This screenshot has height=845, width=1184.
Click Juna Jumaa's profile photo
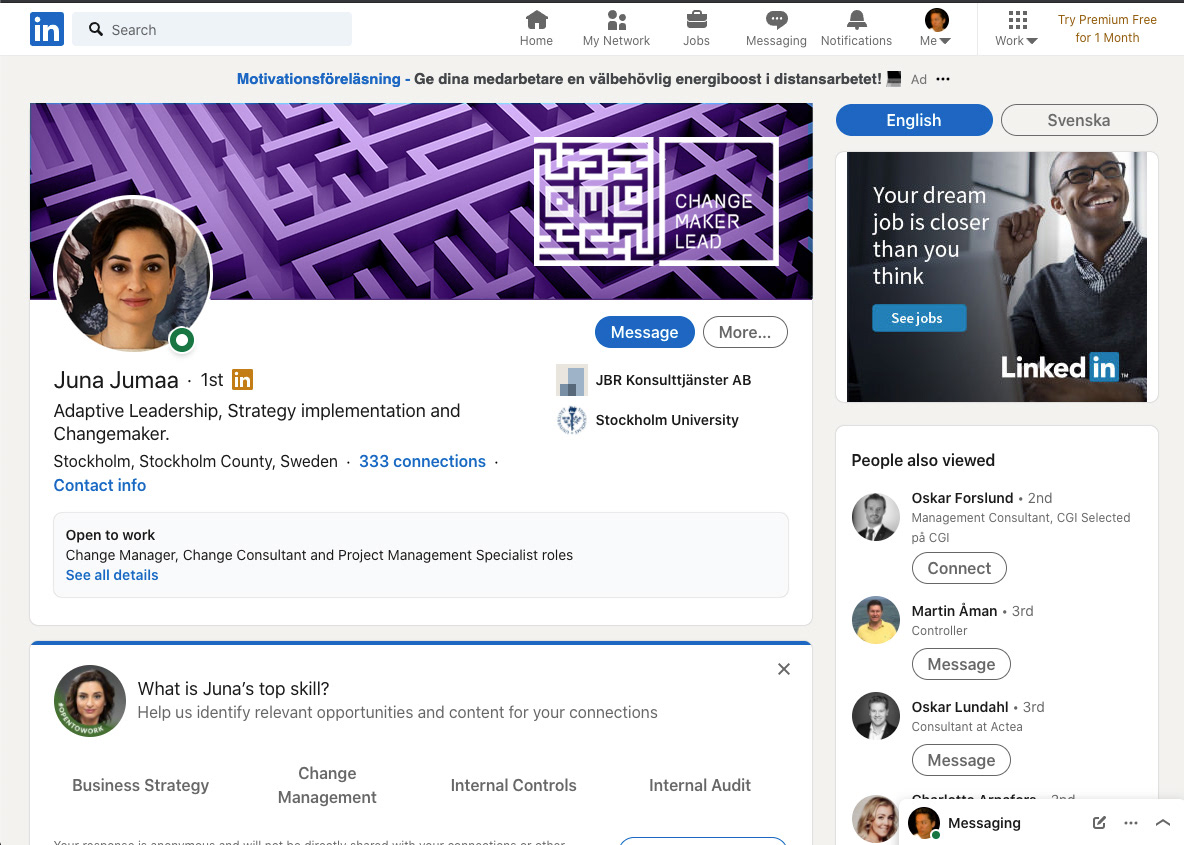133,274
